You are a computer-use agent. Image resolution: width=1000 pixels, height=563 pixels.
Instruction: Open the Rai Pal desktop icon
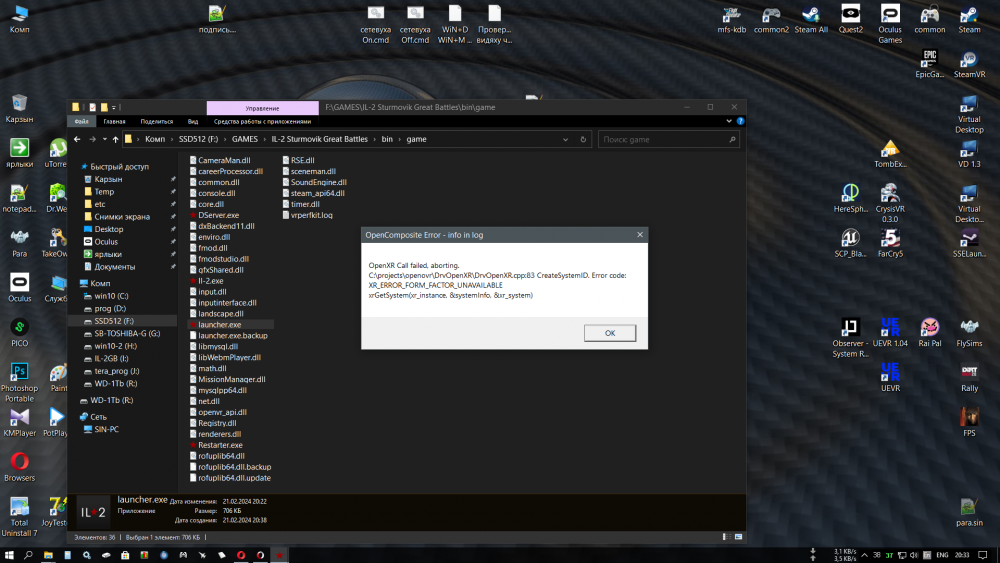pyautogui.click(x=929, y=333)
